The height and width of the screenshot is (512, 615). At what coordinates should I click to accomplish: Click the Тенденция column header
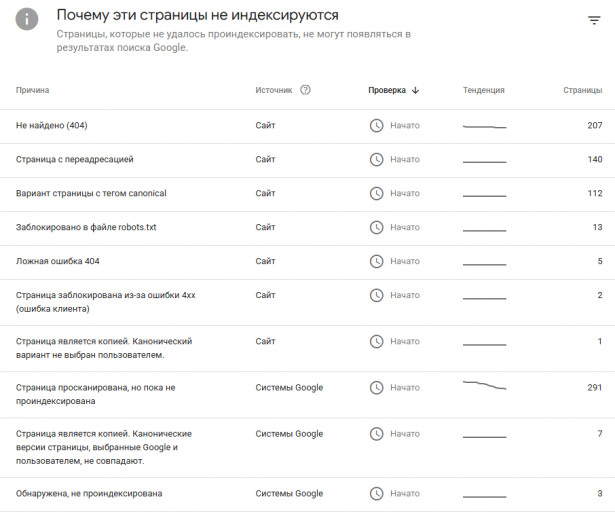(484, 90)
